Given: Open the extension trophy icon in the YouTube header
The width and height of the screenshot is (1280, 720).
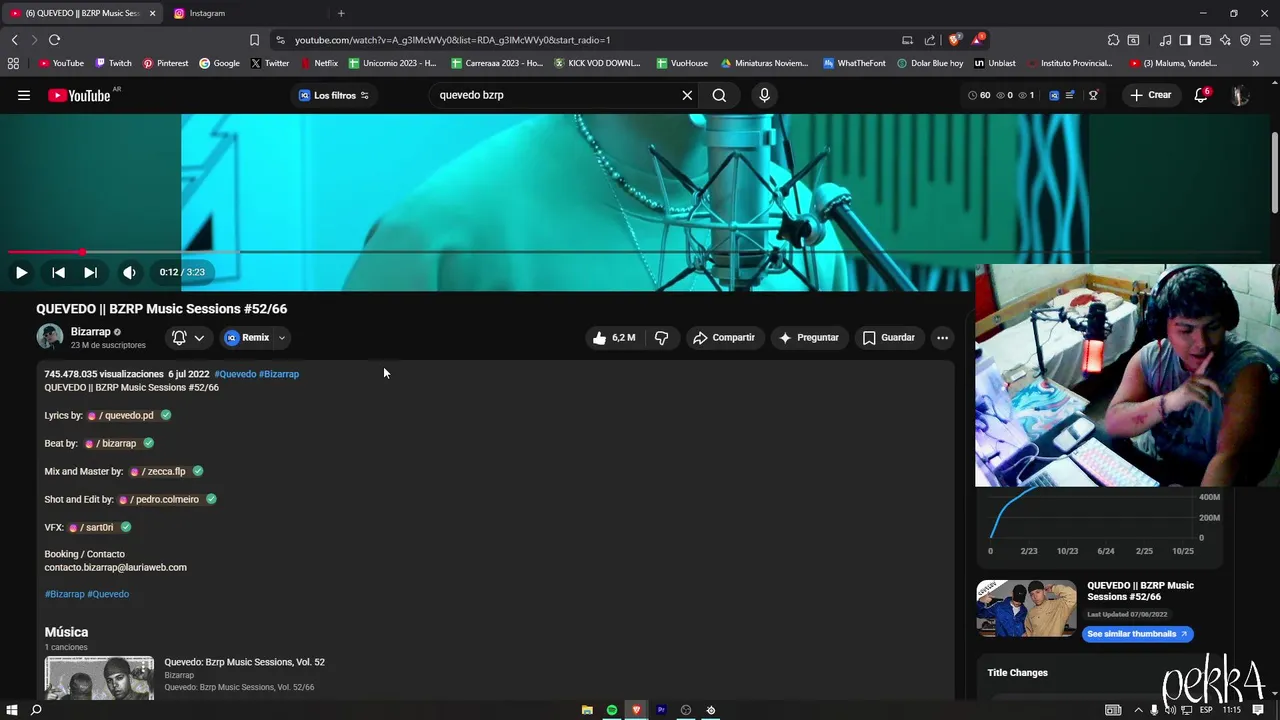Looking at the screenshot, I should click(1093, 95).
